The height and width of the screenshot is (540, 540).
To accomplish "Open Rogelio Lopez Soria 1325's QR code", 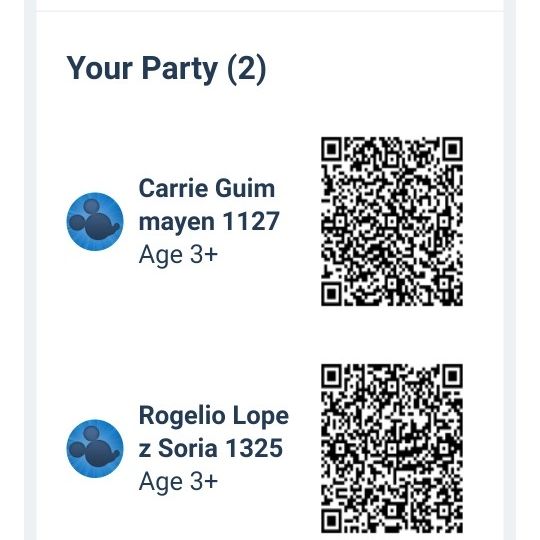I will 392,448.
